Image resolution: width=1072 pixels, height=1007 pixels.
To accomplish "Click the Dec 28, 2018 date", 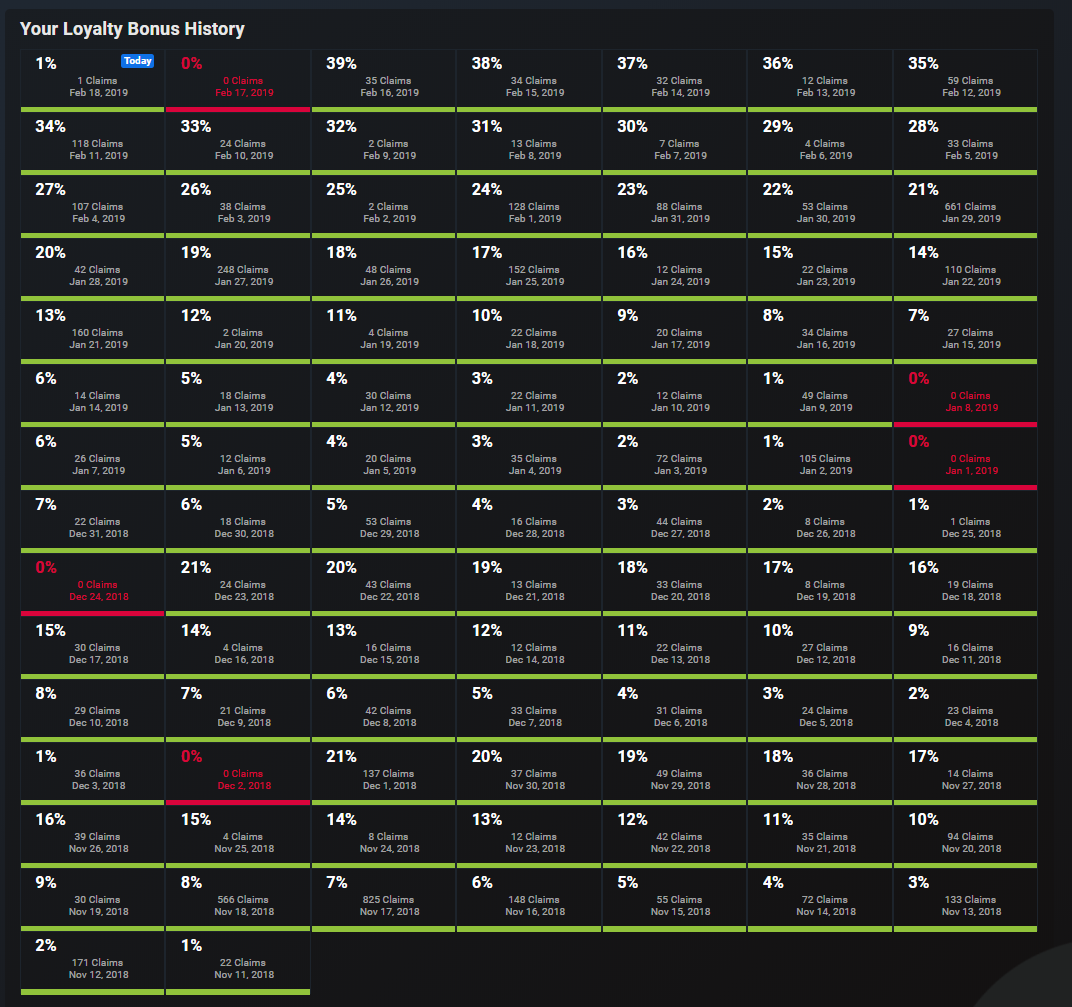I will click(x=535, y=533).
